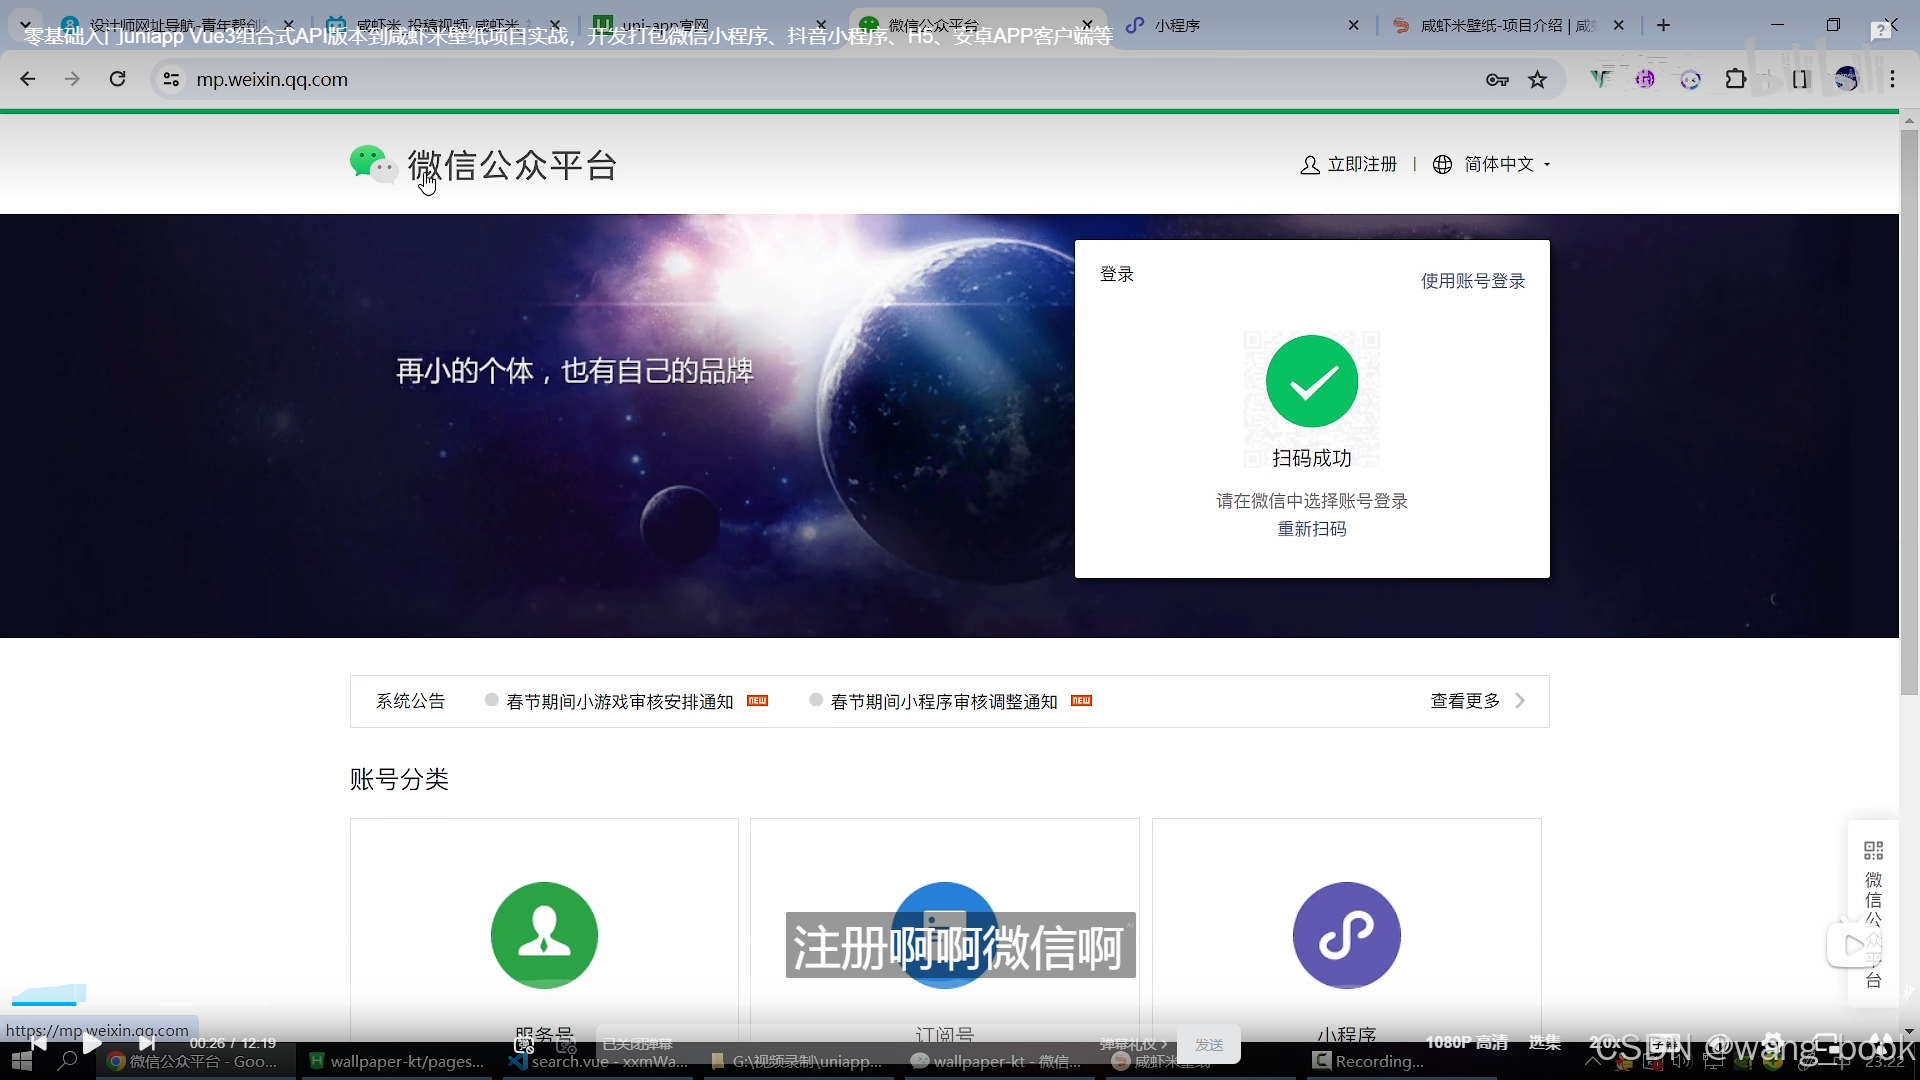This screenshot has height=1080, width=1920.
Task: Open the 选集 episode list
Action: (1545, 1043)
